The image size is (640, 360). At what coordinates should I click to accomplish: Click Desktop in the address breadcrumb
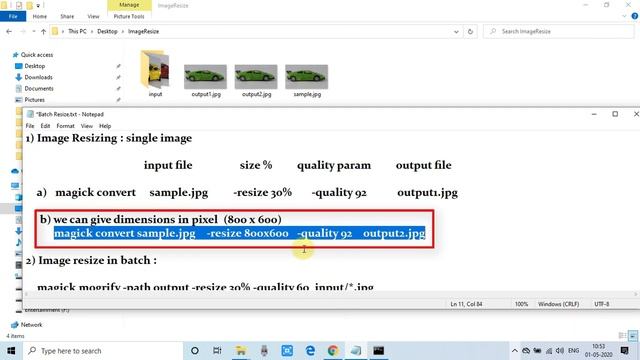tap(107, 31)
